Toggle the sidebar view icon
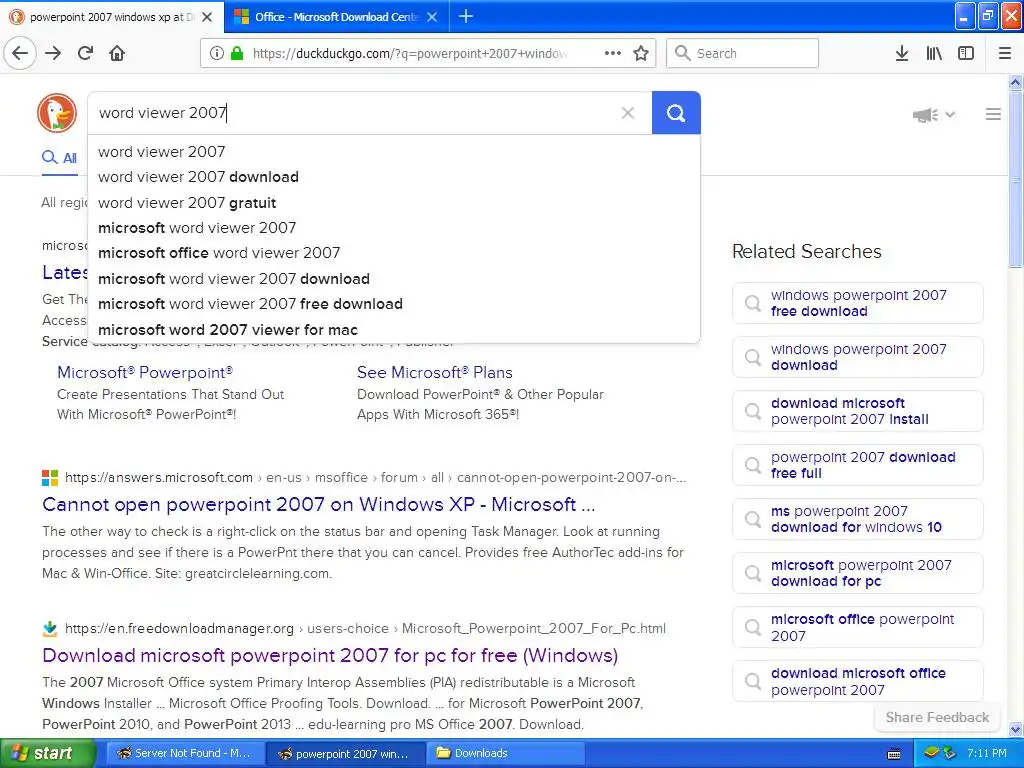The height and width of the screenshot is (768, 1024). 966,53
